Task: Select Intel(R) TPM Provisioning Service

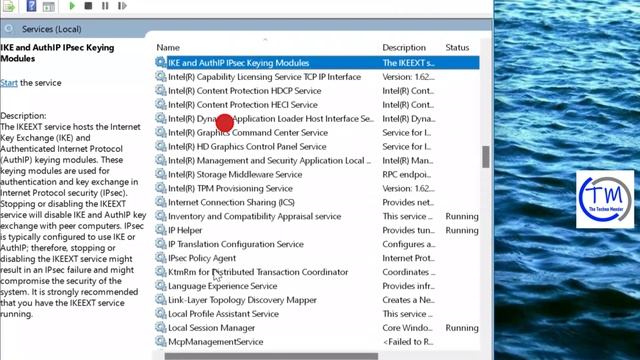Action: [x=230, y=188]
